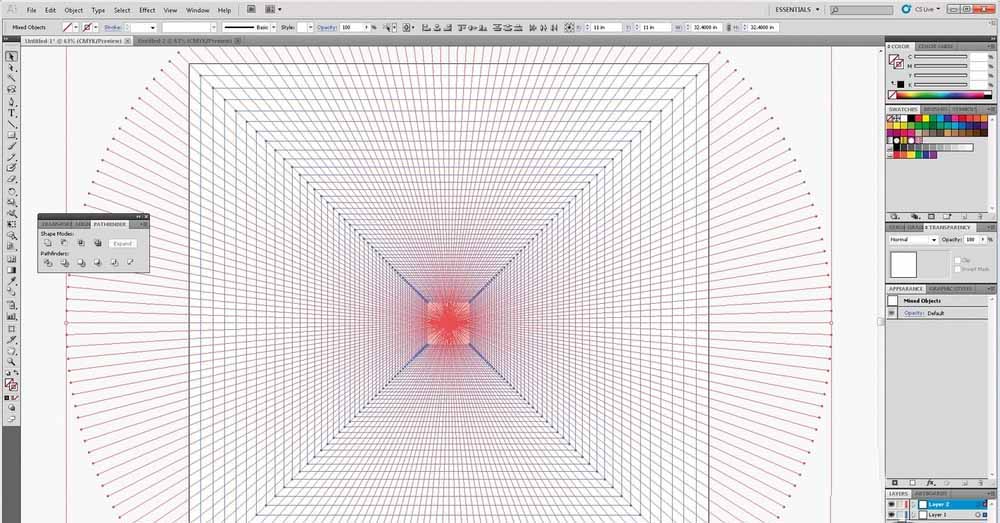The height and width of the screenshot is (523, 1000).
Task: Select the Line Segment tool
Action: (11, 124)
